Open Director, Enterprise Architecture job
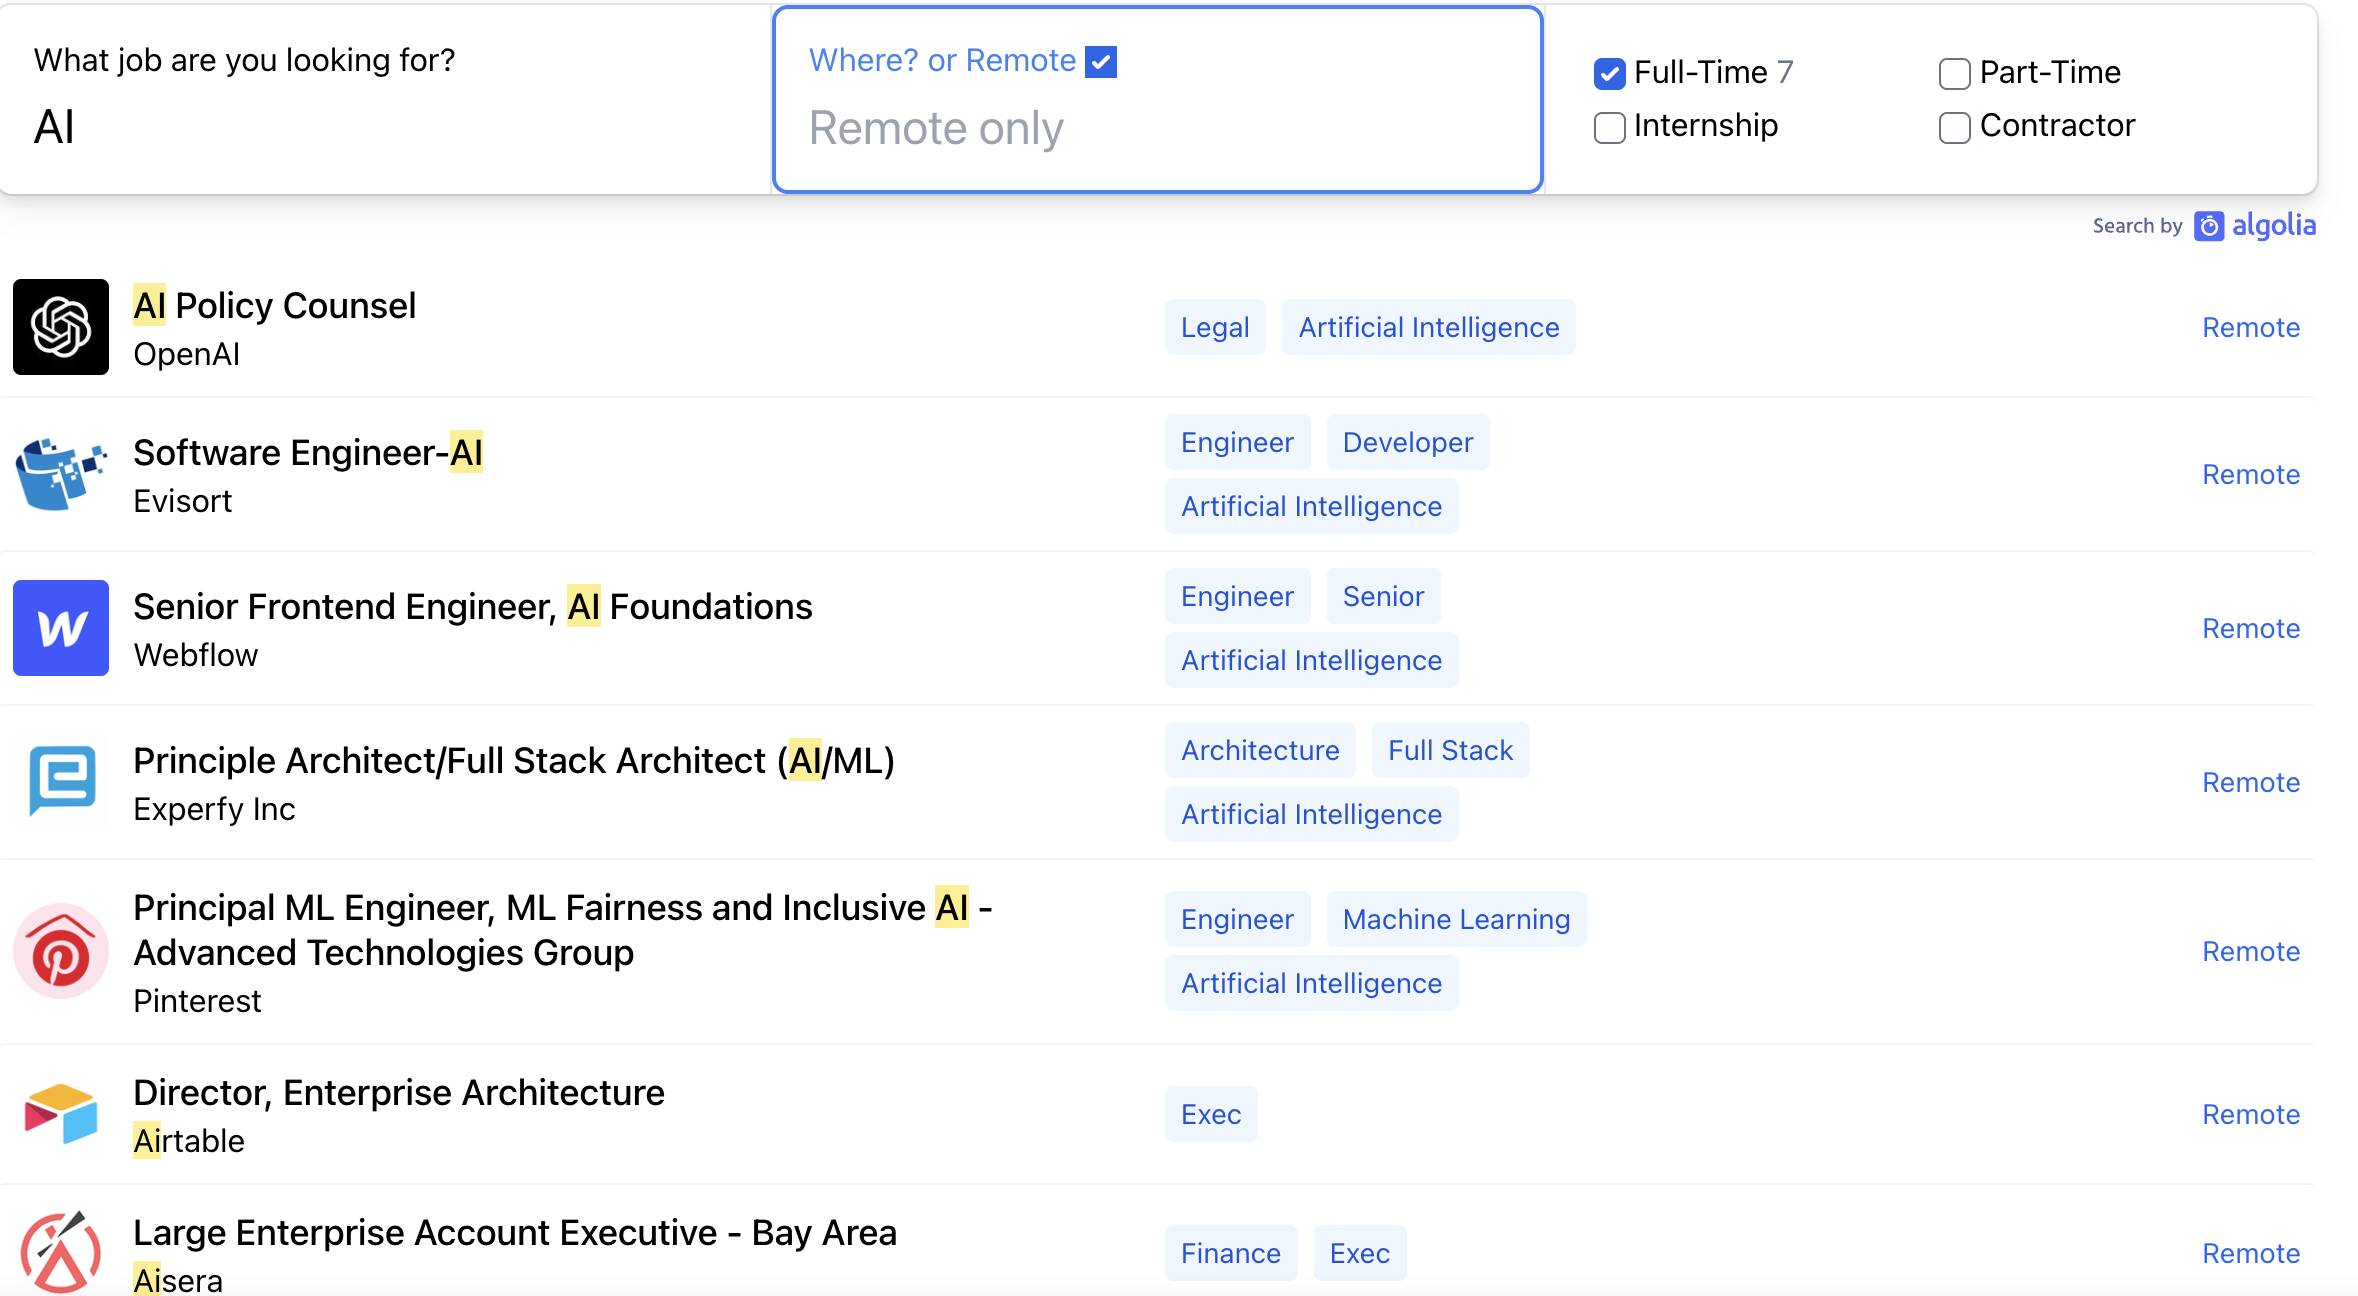2358x1296 pixels. pyautogui.click(x=399, y=1092)
